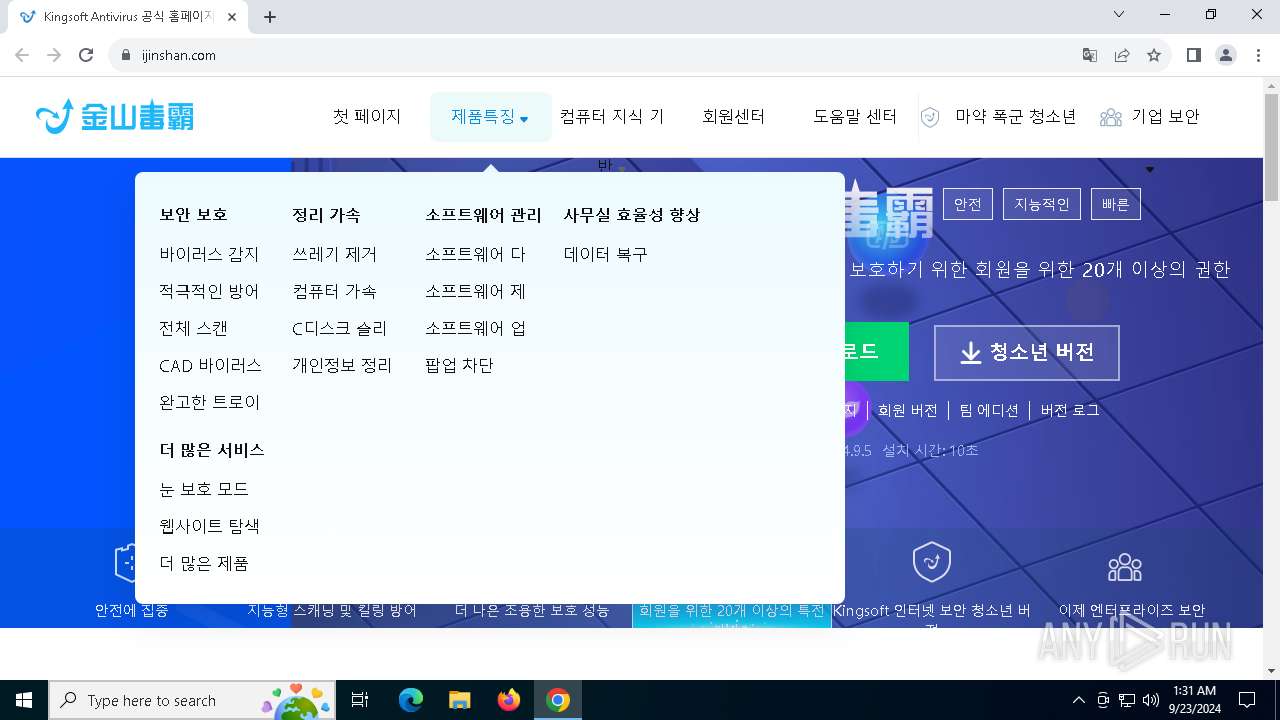Open the 회원센터 nav item
Screen dimensions: 1280x720
pos(733,116)
